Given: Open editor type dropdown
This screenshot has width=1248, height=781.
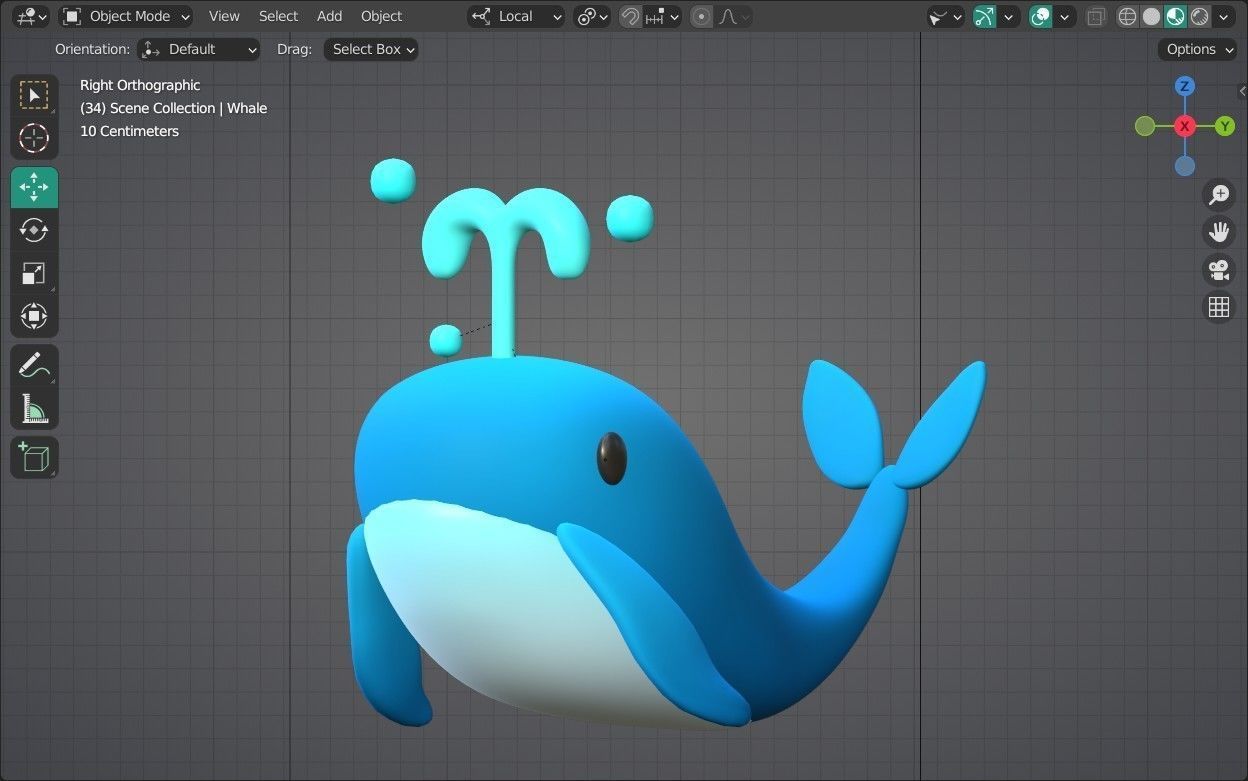Looking at the screenshot, I should [32, 16].
